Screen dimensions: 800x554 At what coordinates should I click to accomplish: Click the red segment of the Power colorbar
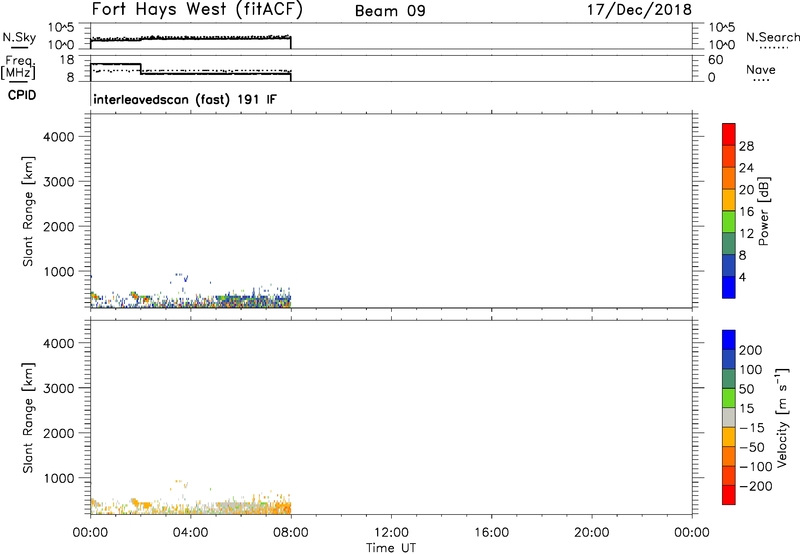coord(729,133)
